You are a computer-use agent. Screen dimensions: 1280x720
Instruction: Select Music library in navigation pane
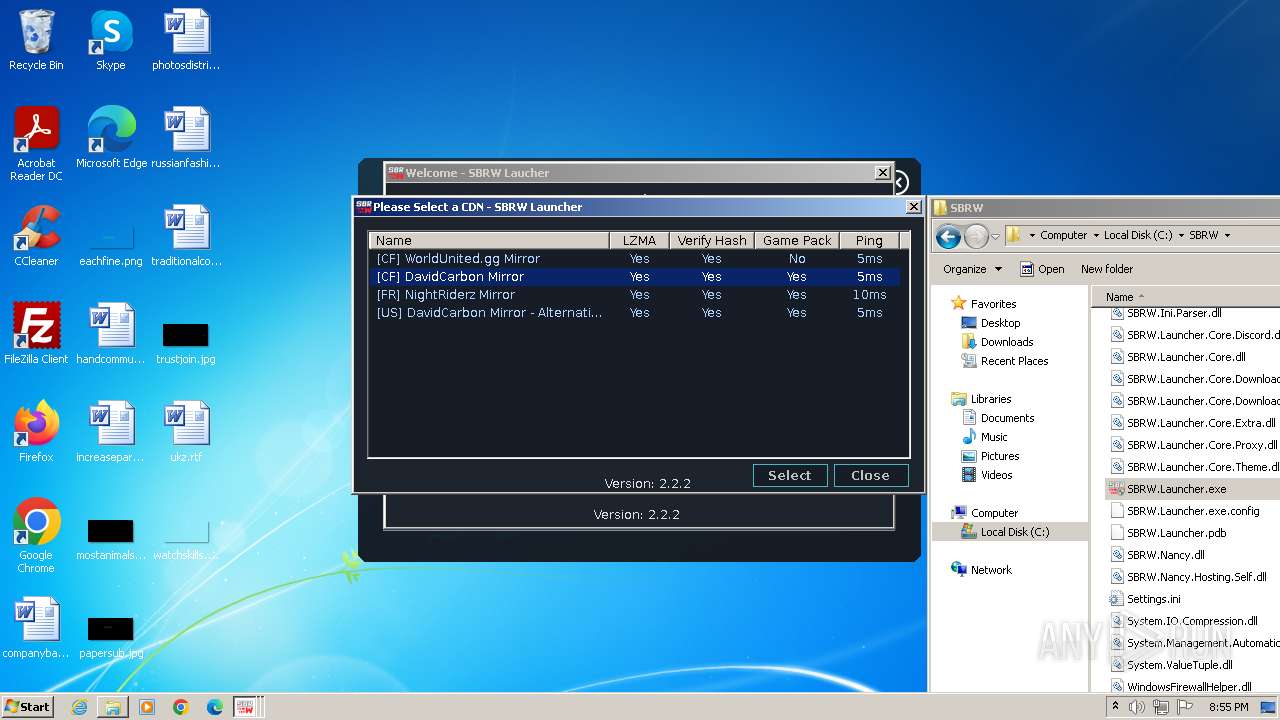pyautogui.click(x=994, y=437)
